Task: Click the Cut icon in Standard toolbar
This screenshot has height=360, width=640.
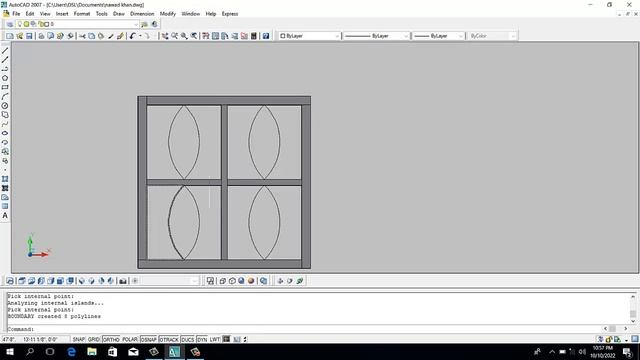Action: pos(82,36)
